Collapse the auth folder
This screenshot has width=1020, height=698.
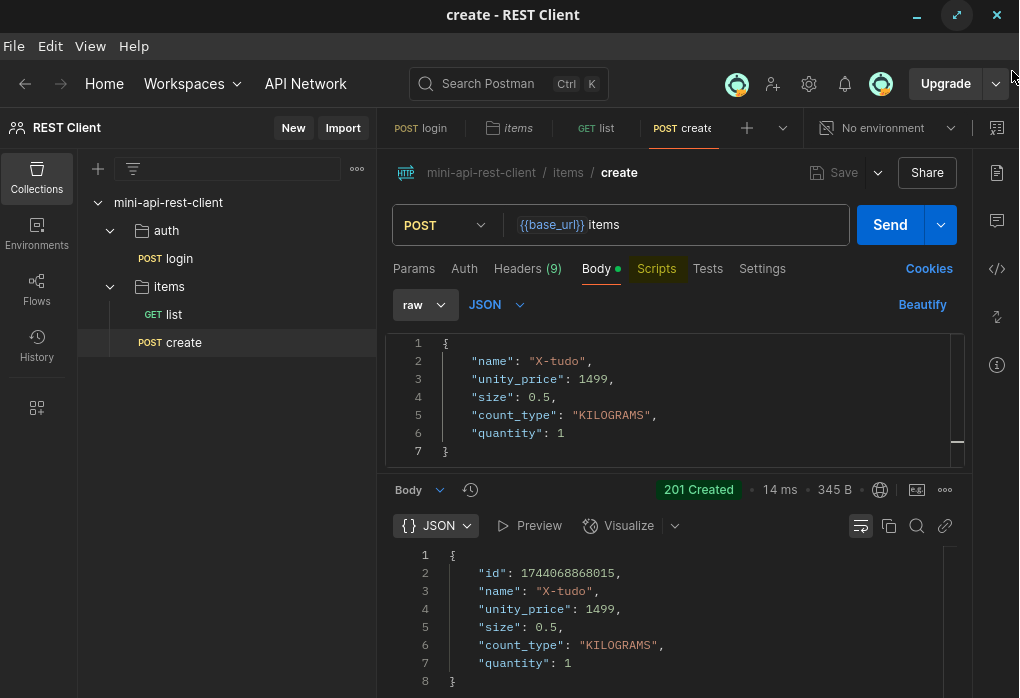point(111,231)
